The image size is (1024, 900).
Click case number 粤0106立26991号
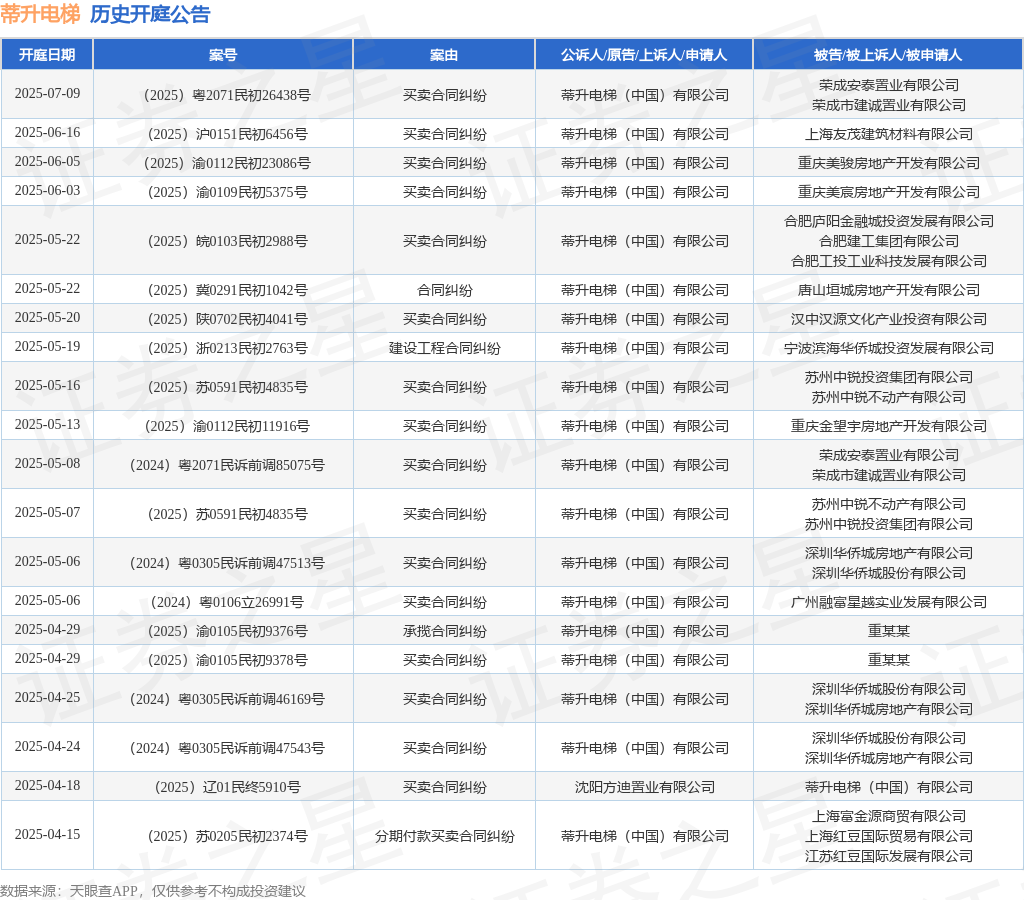(x=227, y=602)
